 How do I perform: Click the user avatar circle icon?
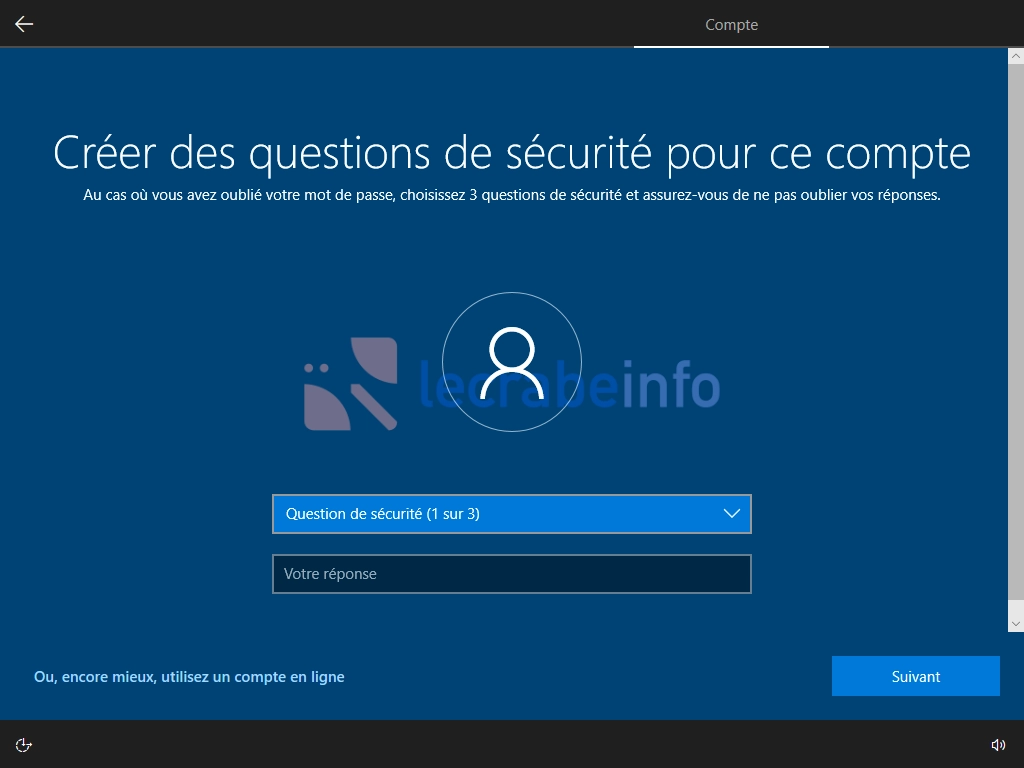tap(512, 362)
